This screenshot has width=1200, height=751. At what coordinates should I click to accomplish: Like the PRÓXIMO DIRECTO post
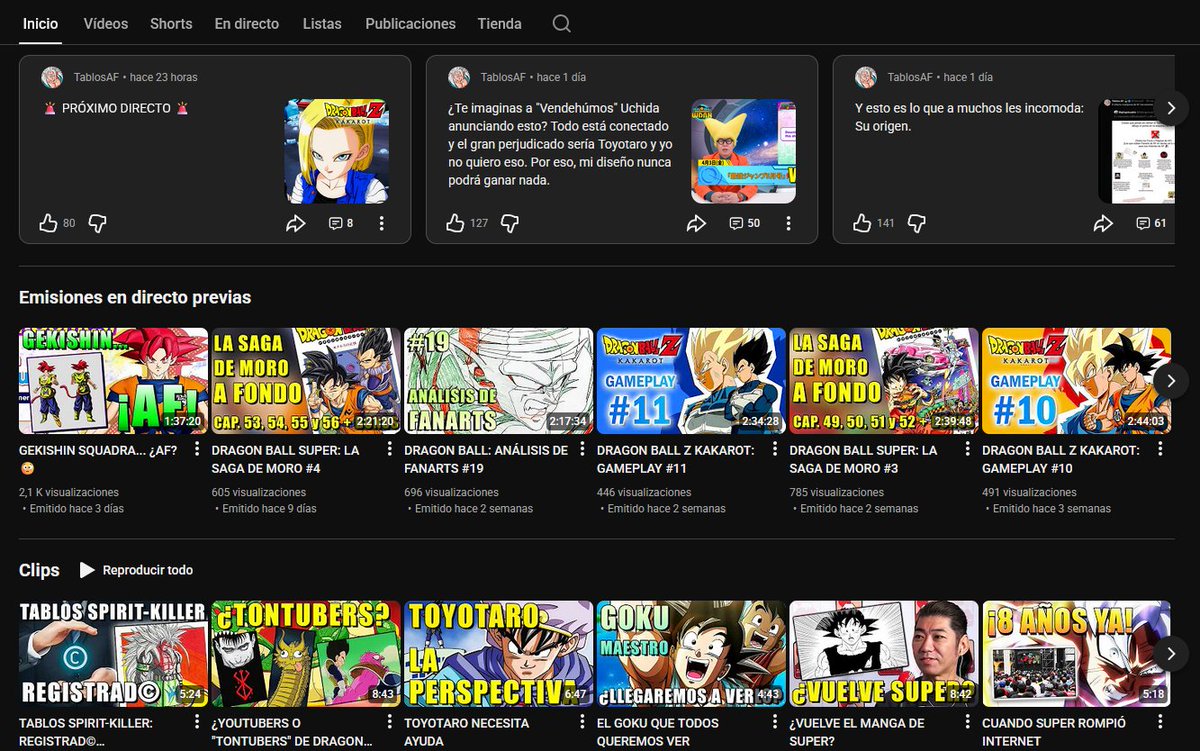tap(48, 223)
